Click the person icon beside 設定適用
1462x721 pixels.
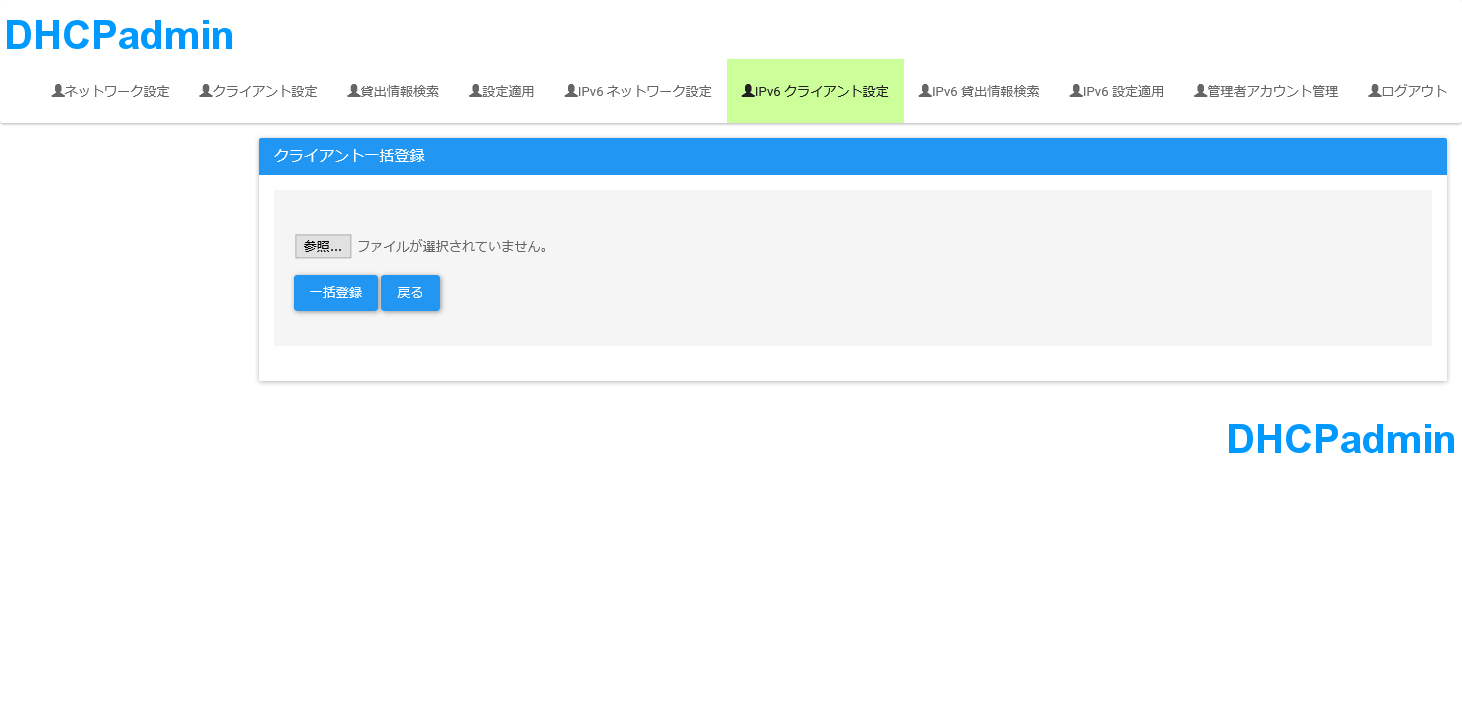476,91
